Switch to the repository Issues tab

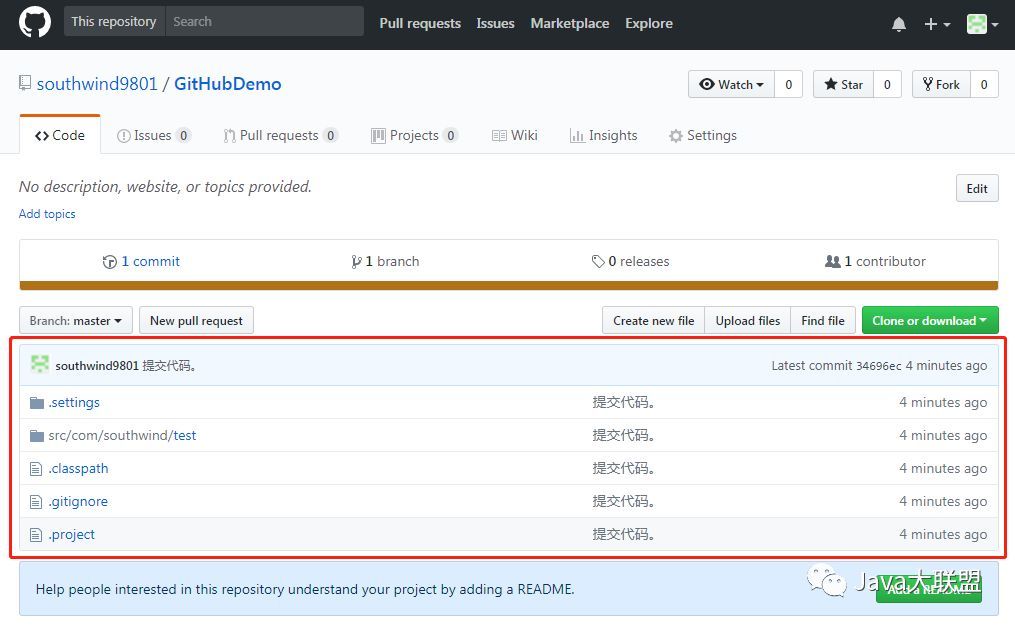pos(153,135)
